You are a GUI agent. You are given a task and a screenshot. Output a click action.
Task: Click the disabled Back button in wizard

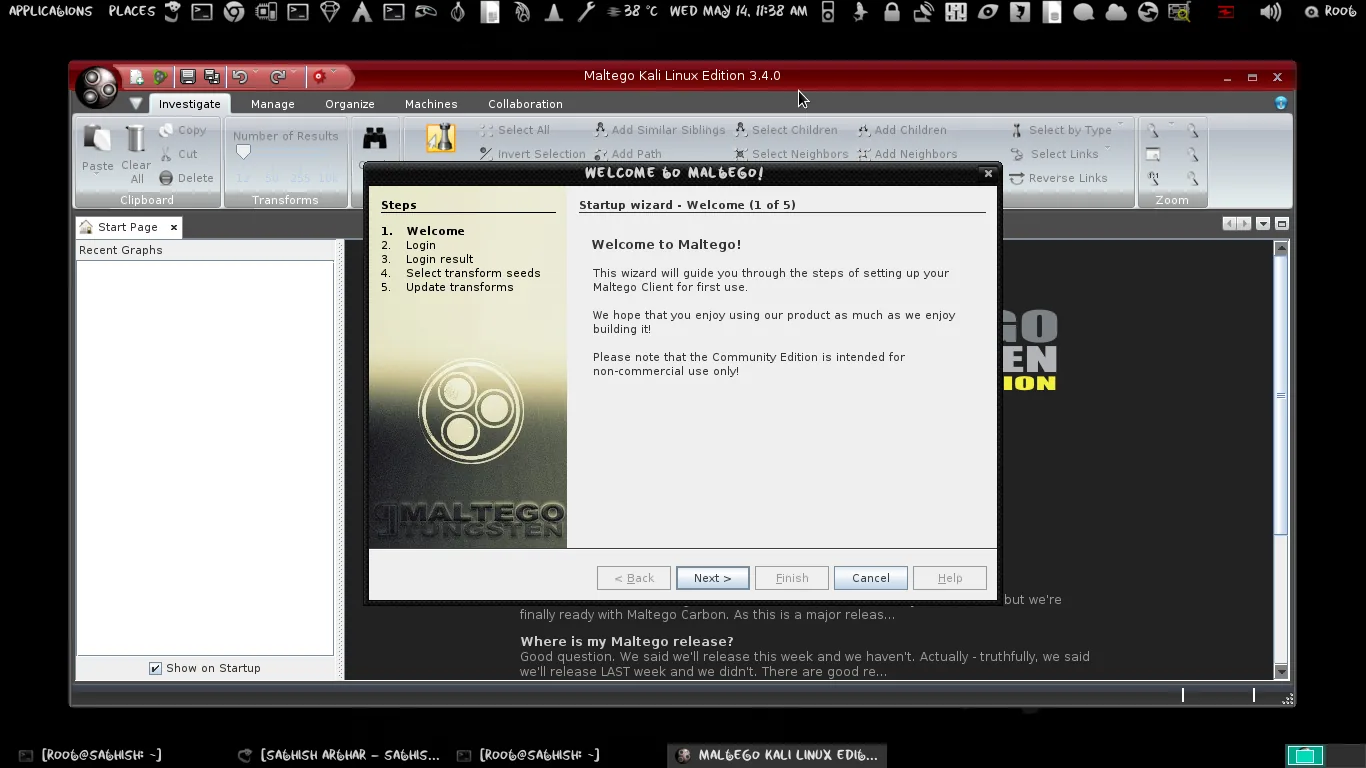pos(634,578)
